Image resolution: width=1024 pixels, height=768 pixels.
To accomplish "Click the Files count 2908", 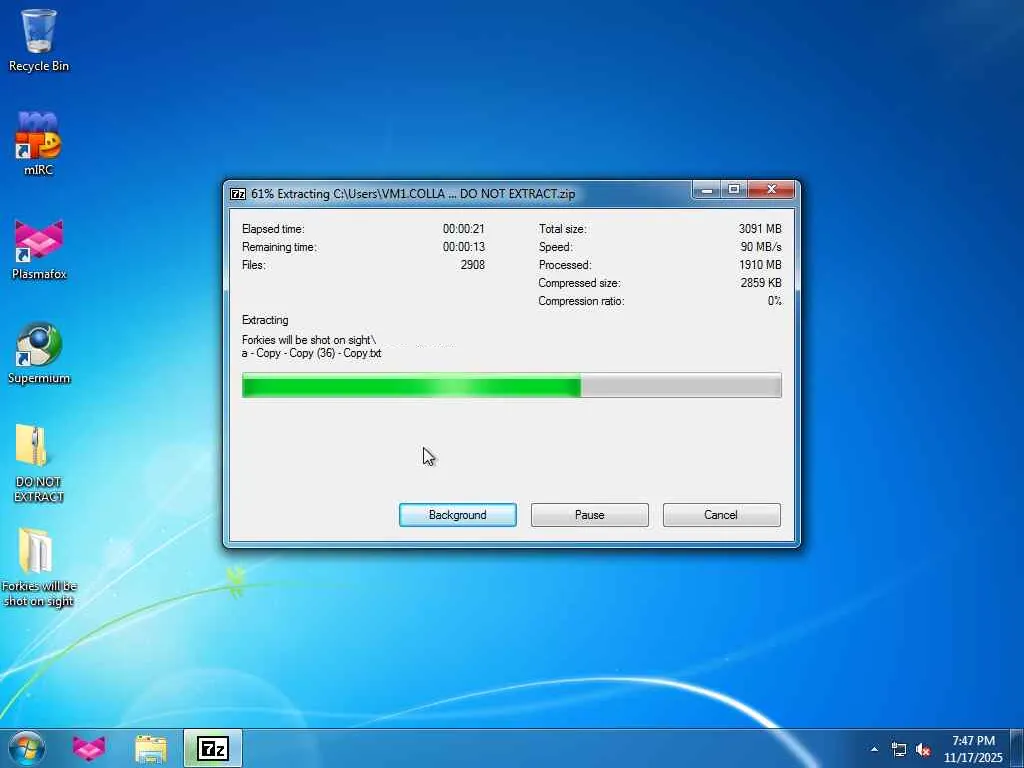I will tap(473, 264).
